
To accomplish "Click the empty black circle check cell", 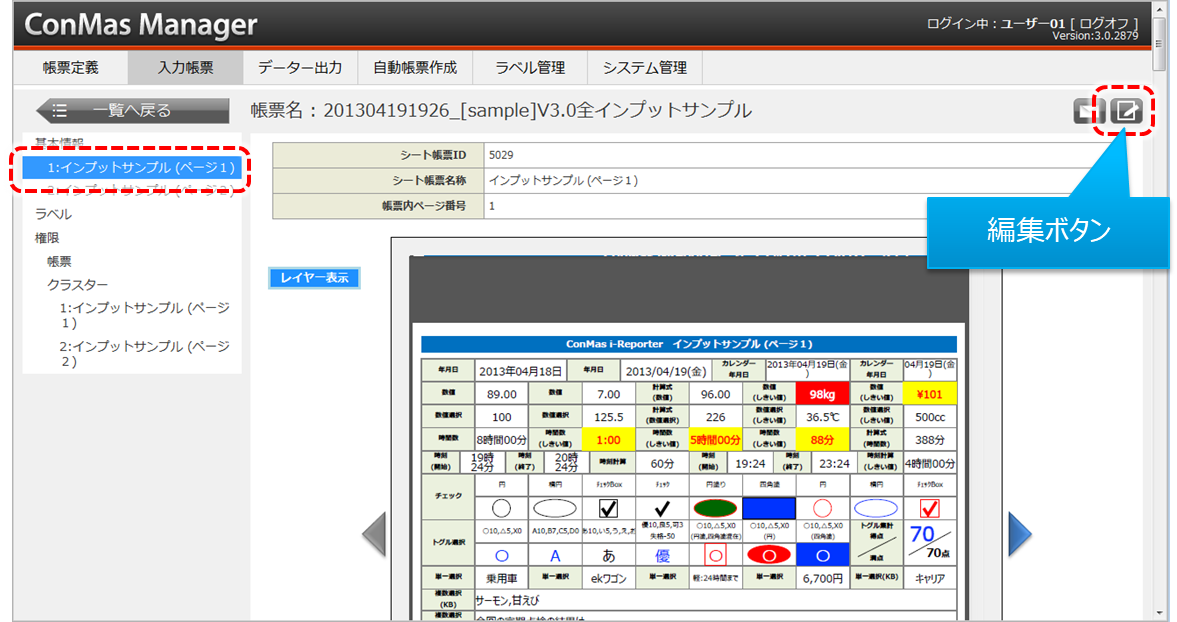I will (502, 508).
